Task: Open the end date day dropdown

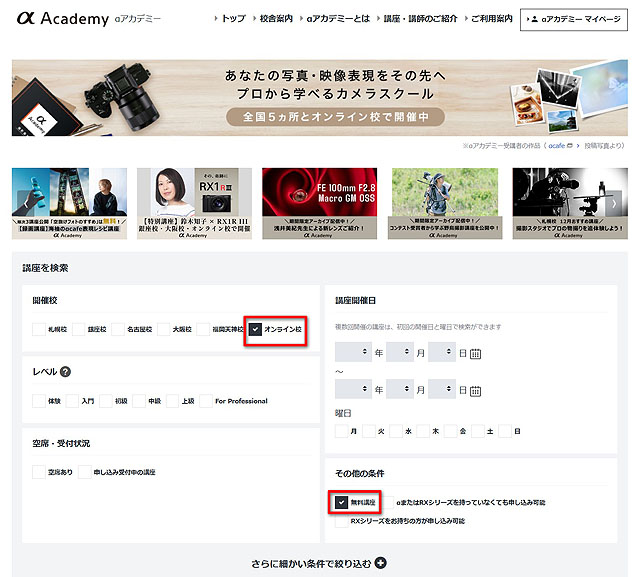Action: pyautogui.click(x=441, y=388)
